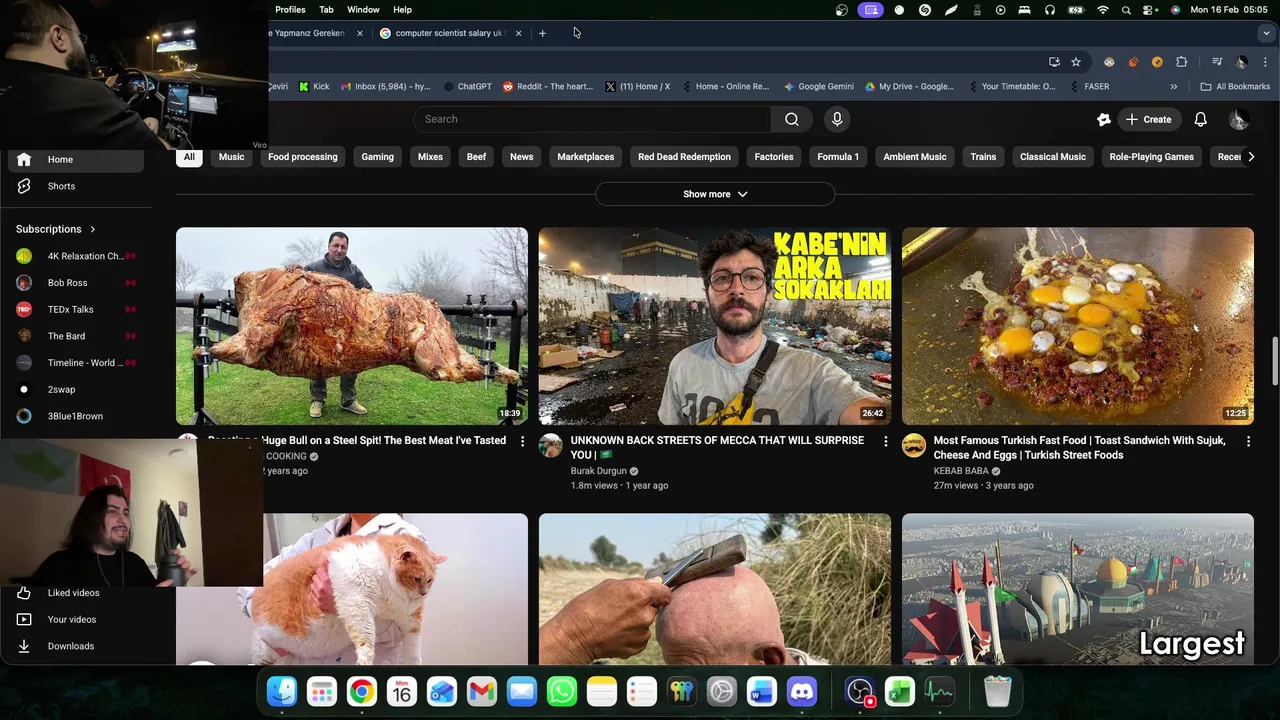
Task: Open Burak Durgun channel name link
Action: (598, 471)
